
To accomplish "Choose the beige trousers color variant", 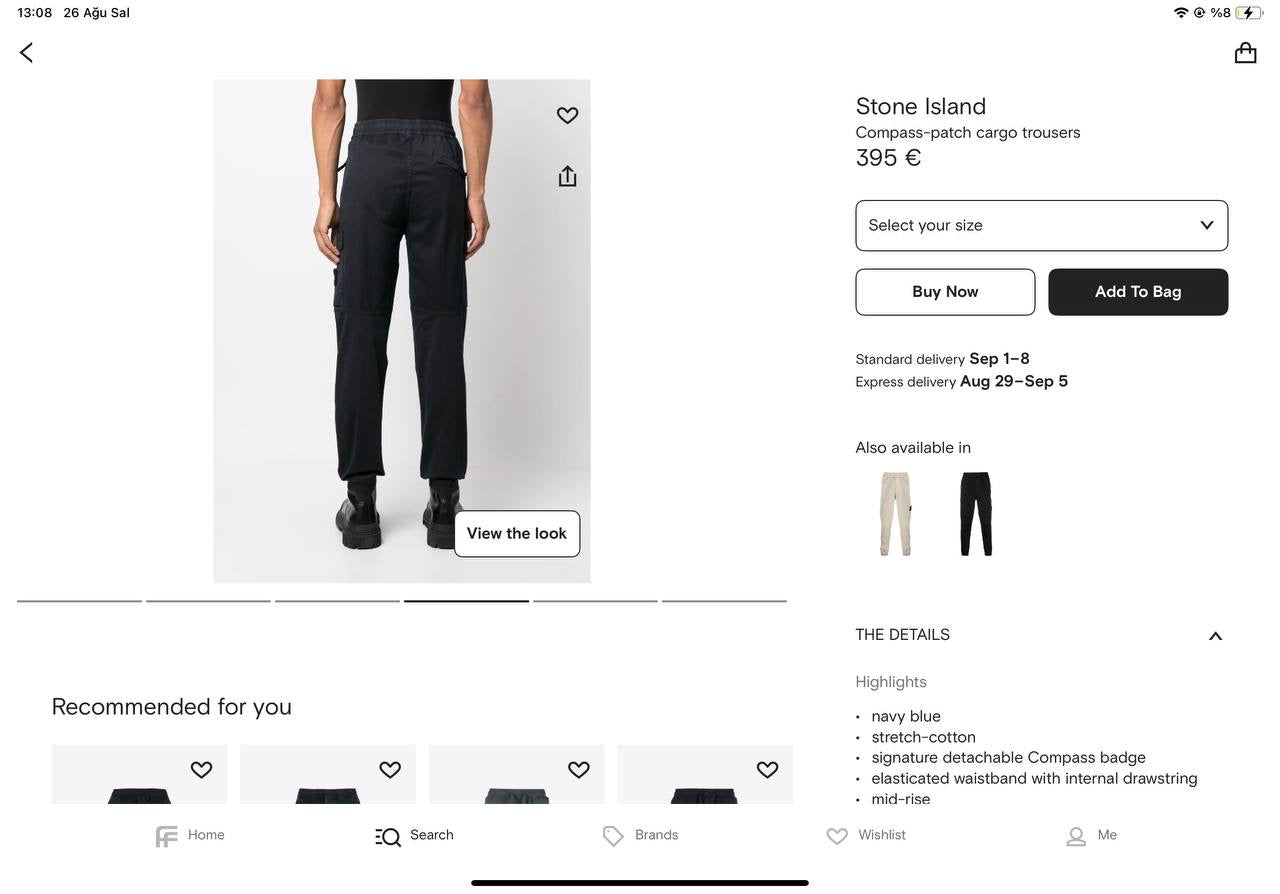I will (895, 514).
